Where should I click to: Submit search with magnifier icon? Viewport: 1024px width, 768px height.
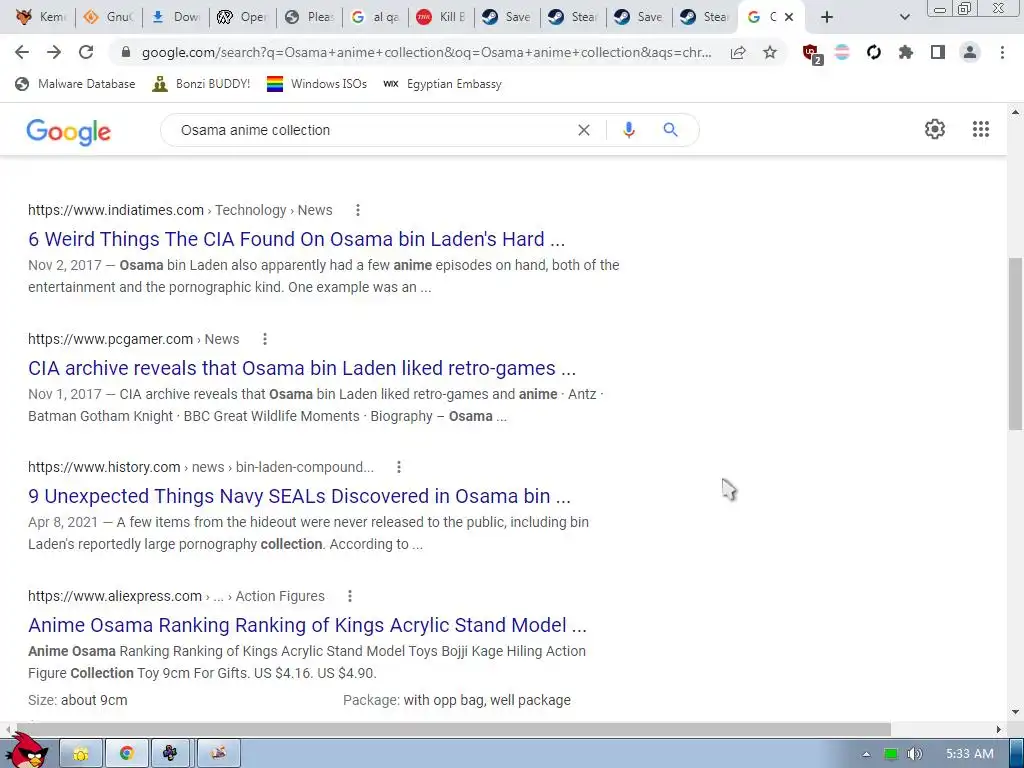[x=670, y=130]
